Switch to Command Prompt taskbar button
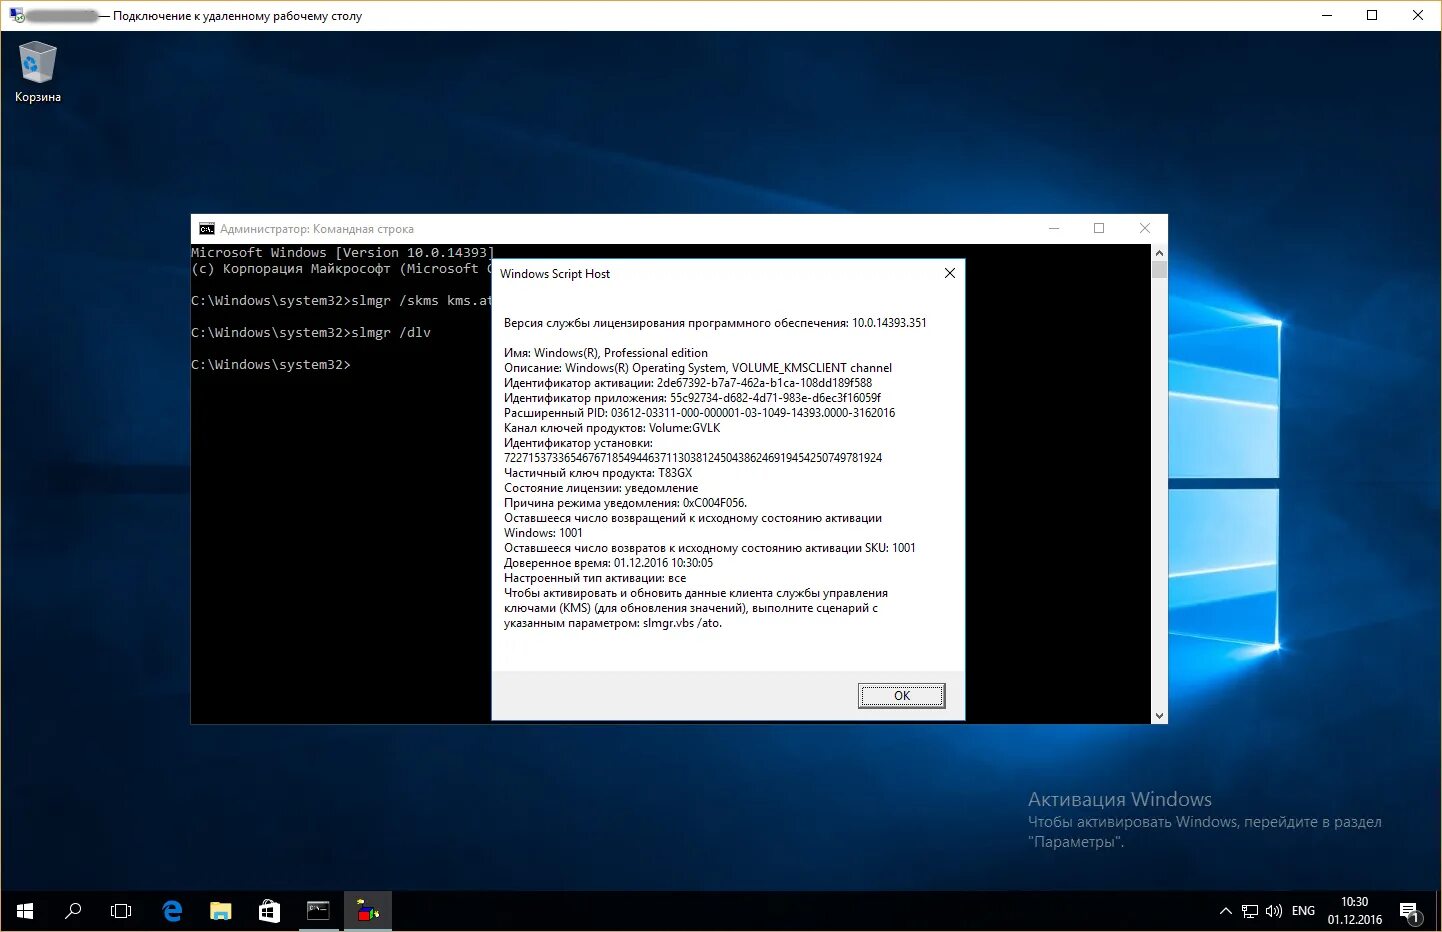 coord(318,911)
